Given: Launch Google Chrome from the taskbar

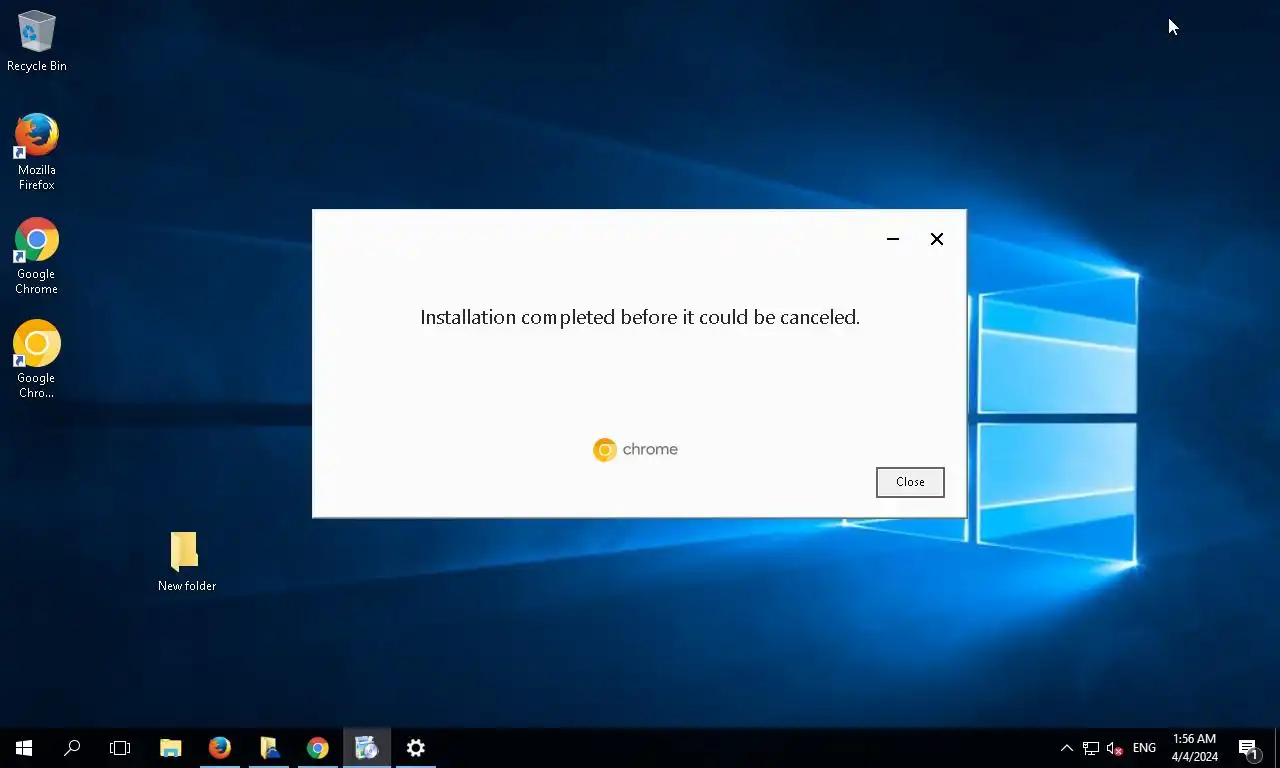Looking at the screenshot, I should click(x=318, y=748).
